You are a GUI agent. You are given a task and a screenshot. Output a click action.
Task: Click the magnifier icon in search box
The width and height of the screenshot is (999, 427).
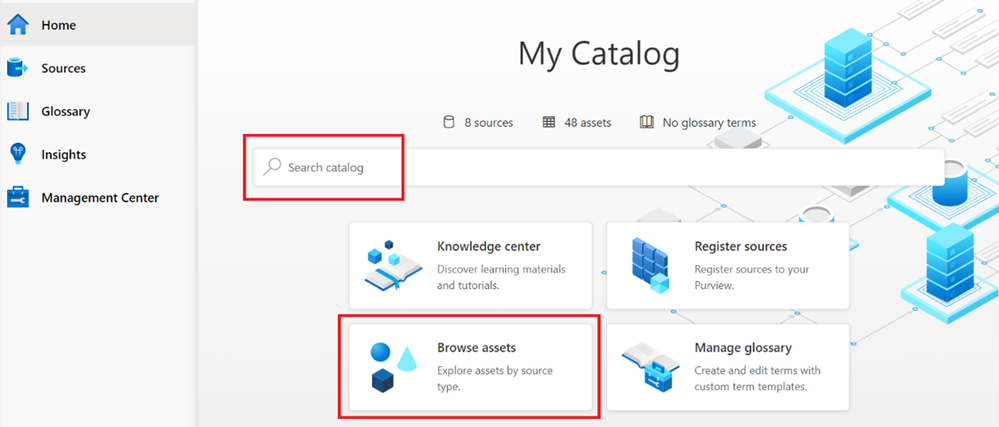(272, 167)
